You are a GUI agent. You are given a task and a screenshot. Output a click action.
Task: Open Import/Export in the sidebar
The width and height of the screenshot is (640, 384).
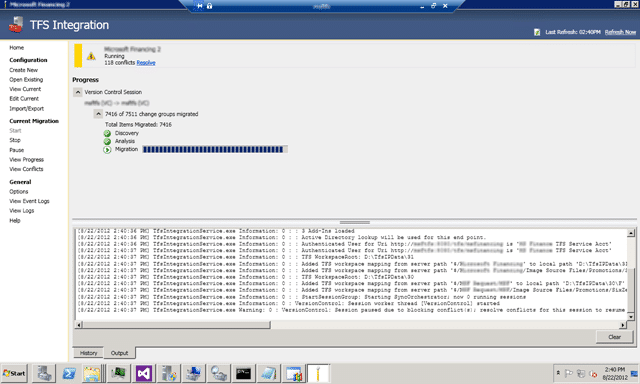27,109
